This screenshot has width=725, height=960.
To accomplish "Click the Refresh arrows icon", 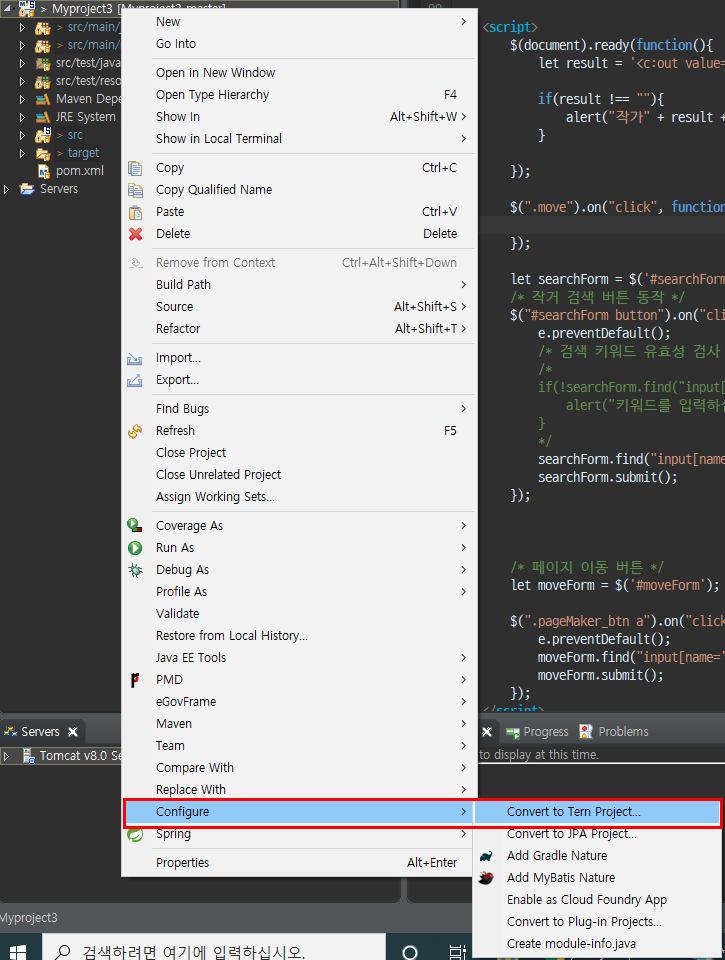I will (x=135, y=431).
